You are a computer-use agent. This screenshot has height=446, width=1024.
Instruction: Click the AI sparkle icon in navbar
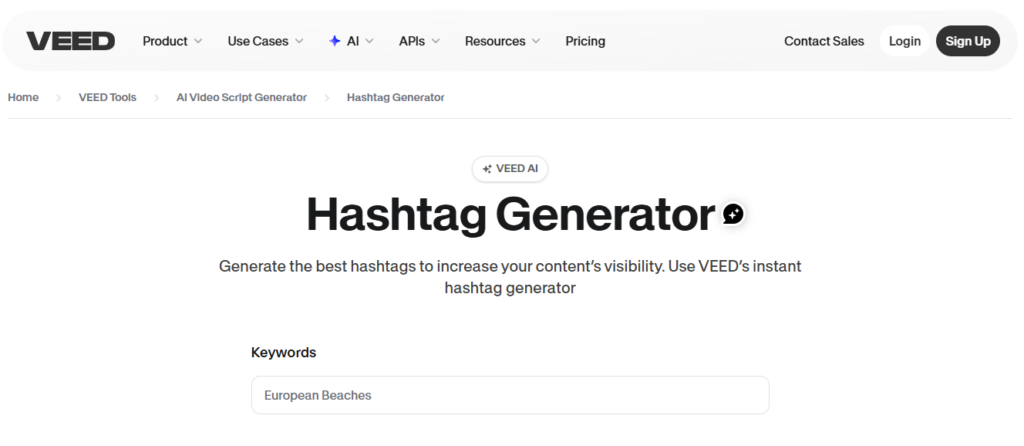click(334, 41)
